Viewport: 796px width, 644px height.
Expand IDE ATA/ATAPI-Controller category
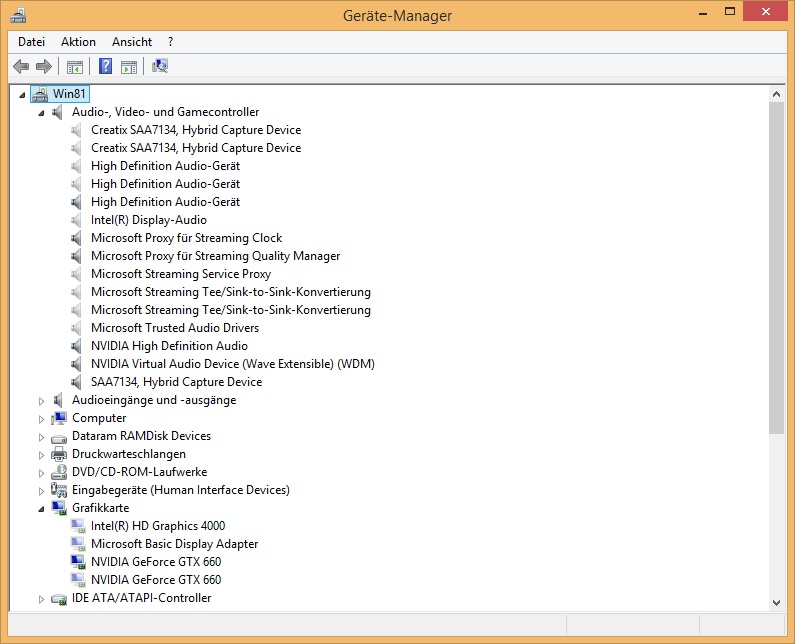tap(41, 599)
